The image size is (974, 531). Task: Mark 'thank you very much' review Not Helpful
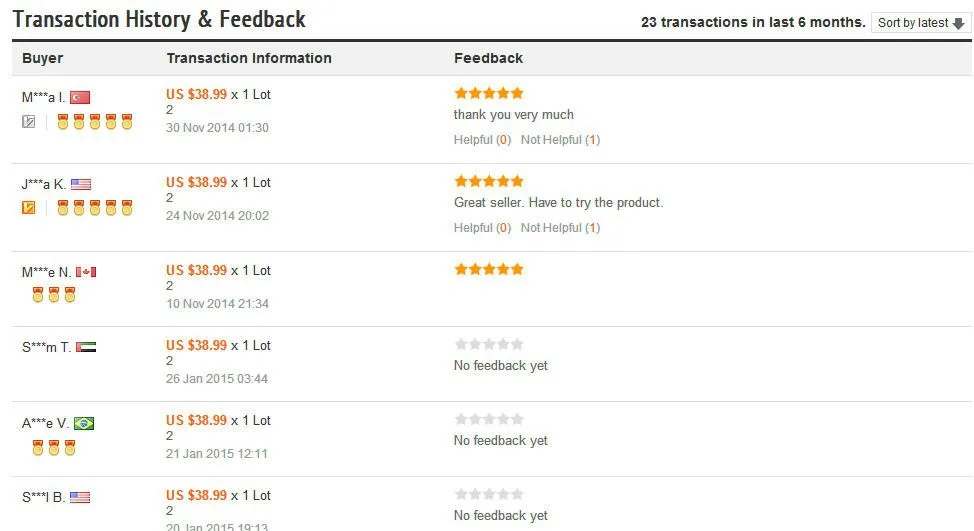pos(560,140)
